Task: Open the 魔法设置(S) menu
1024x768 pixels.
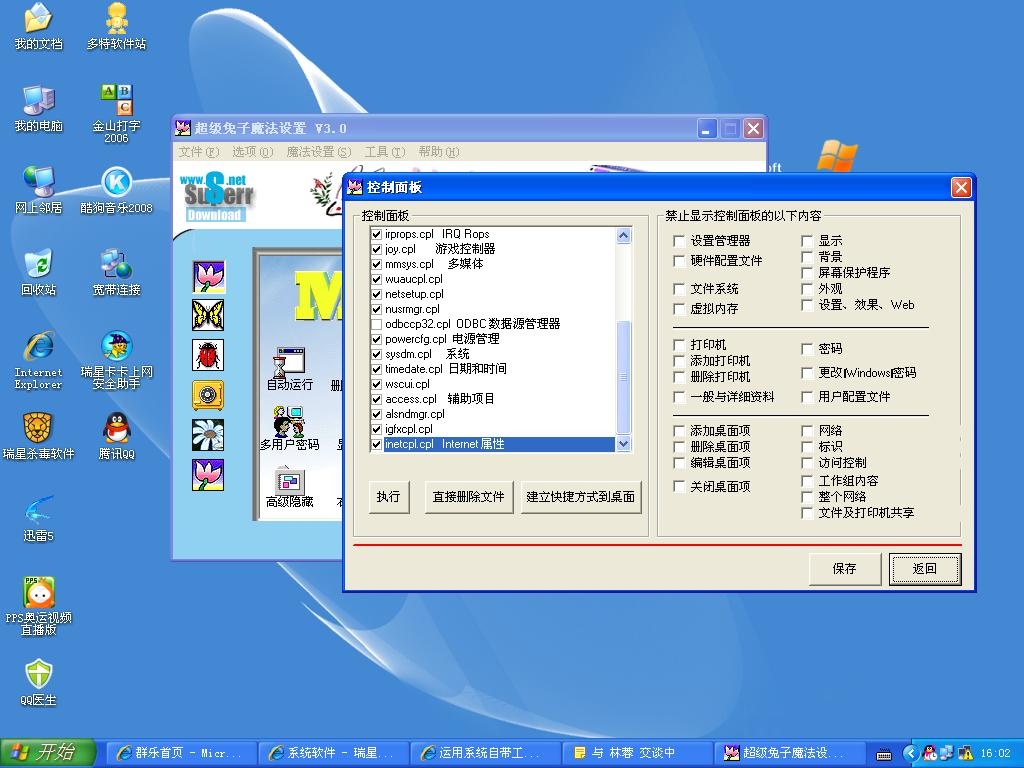Action: click(319, 152)
